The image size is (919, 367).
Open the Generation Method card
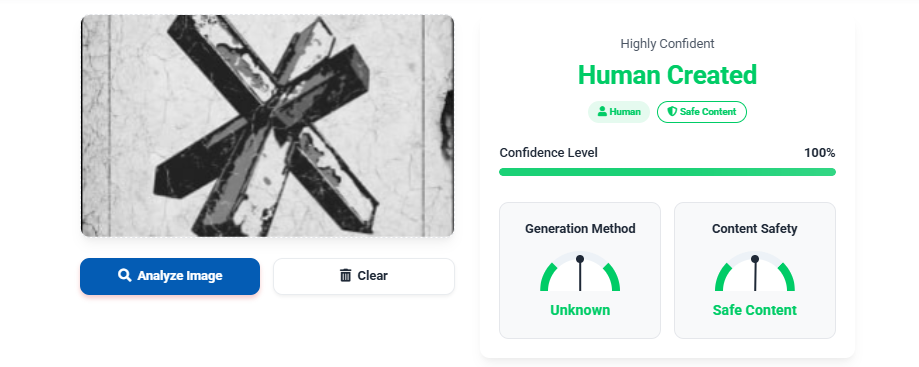[580, 270]
